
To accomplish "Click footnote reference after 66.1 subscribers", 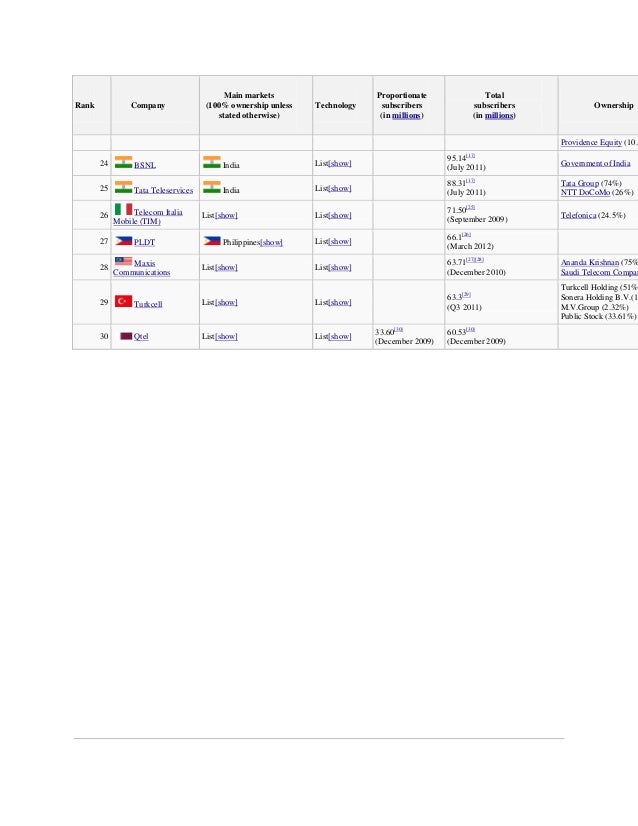I will [466, 234].
